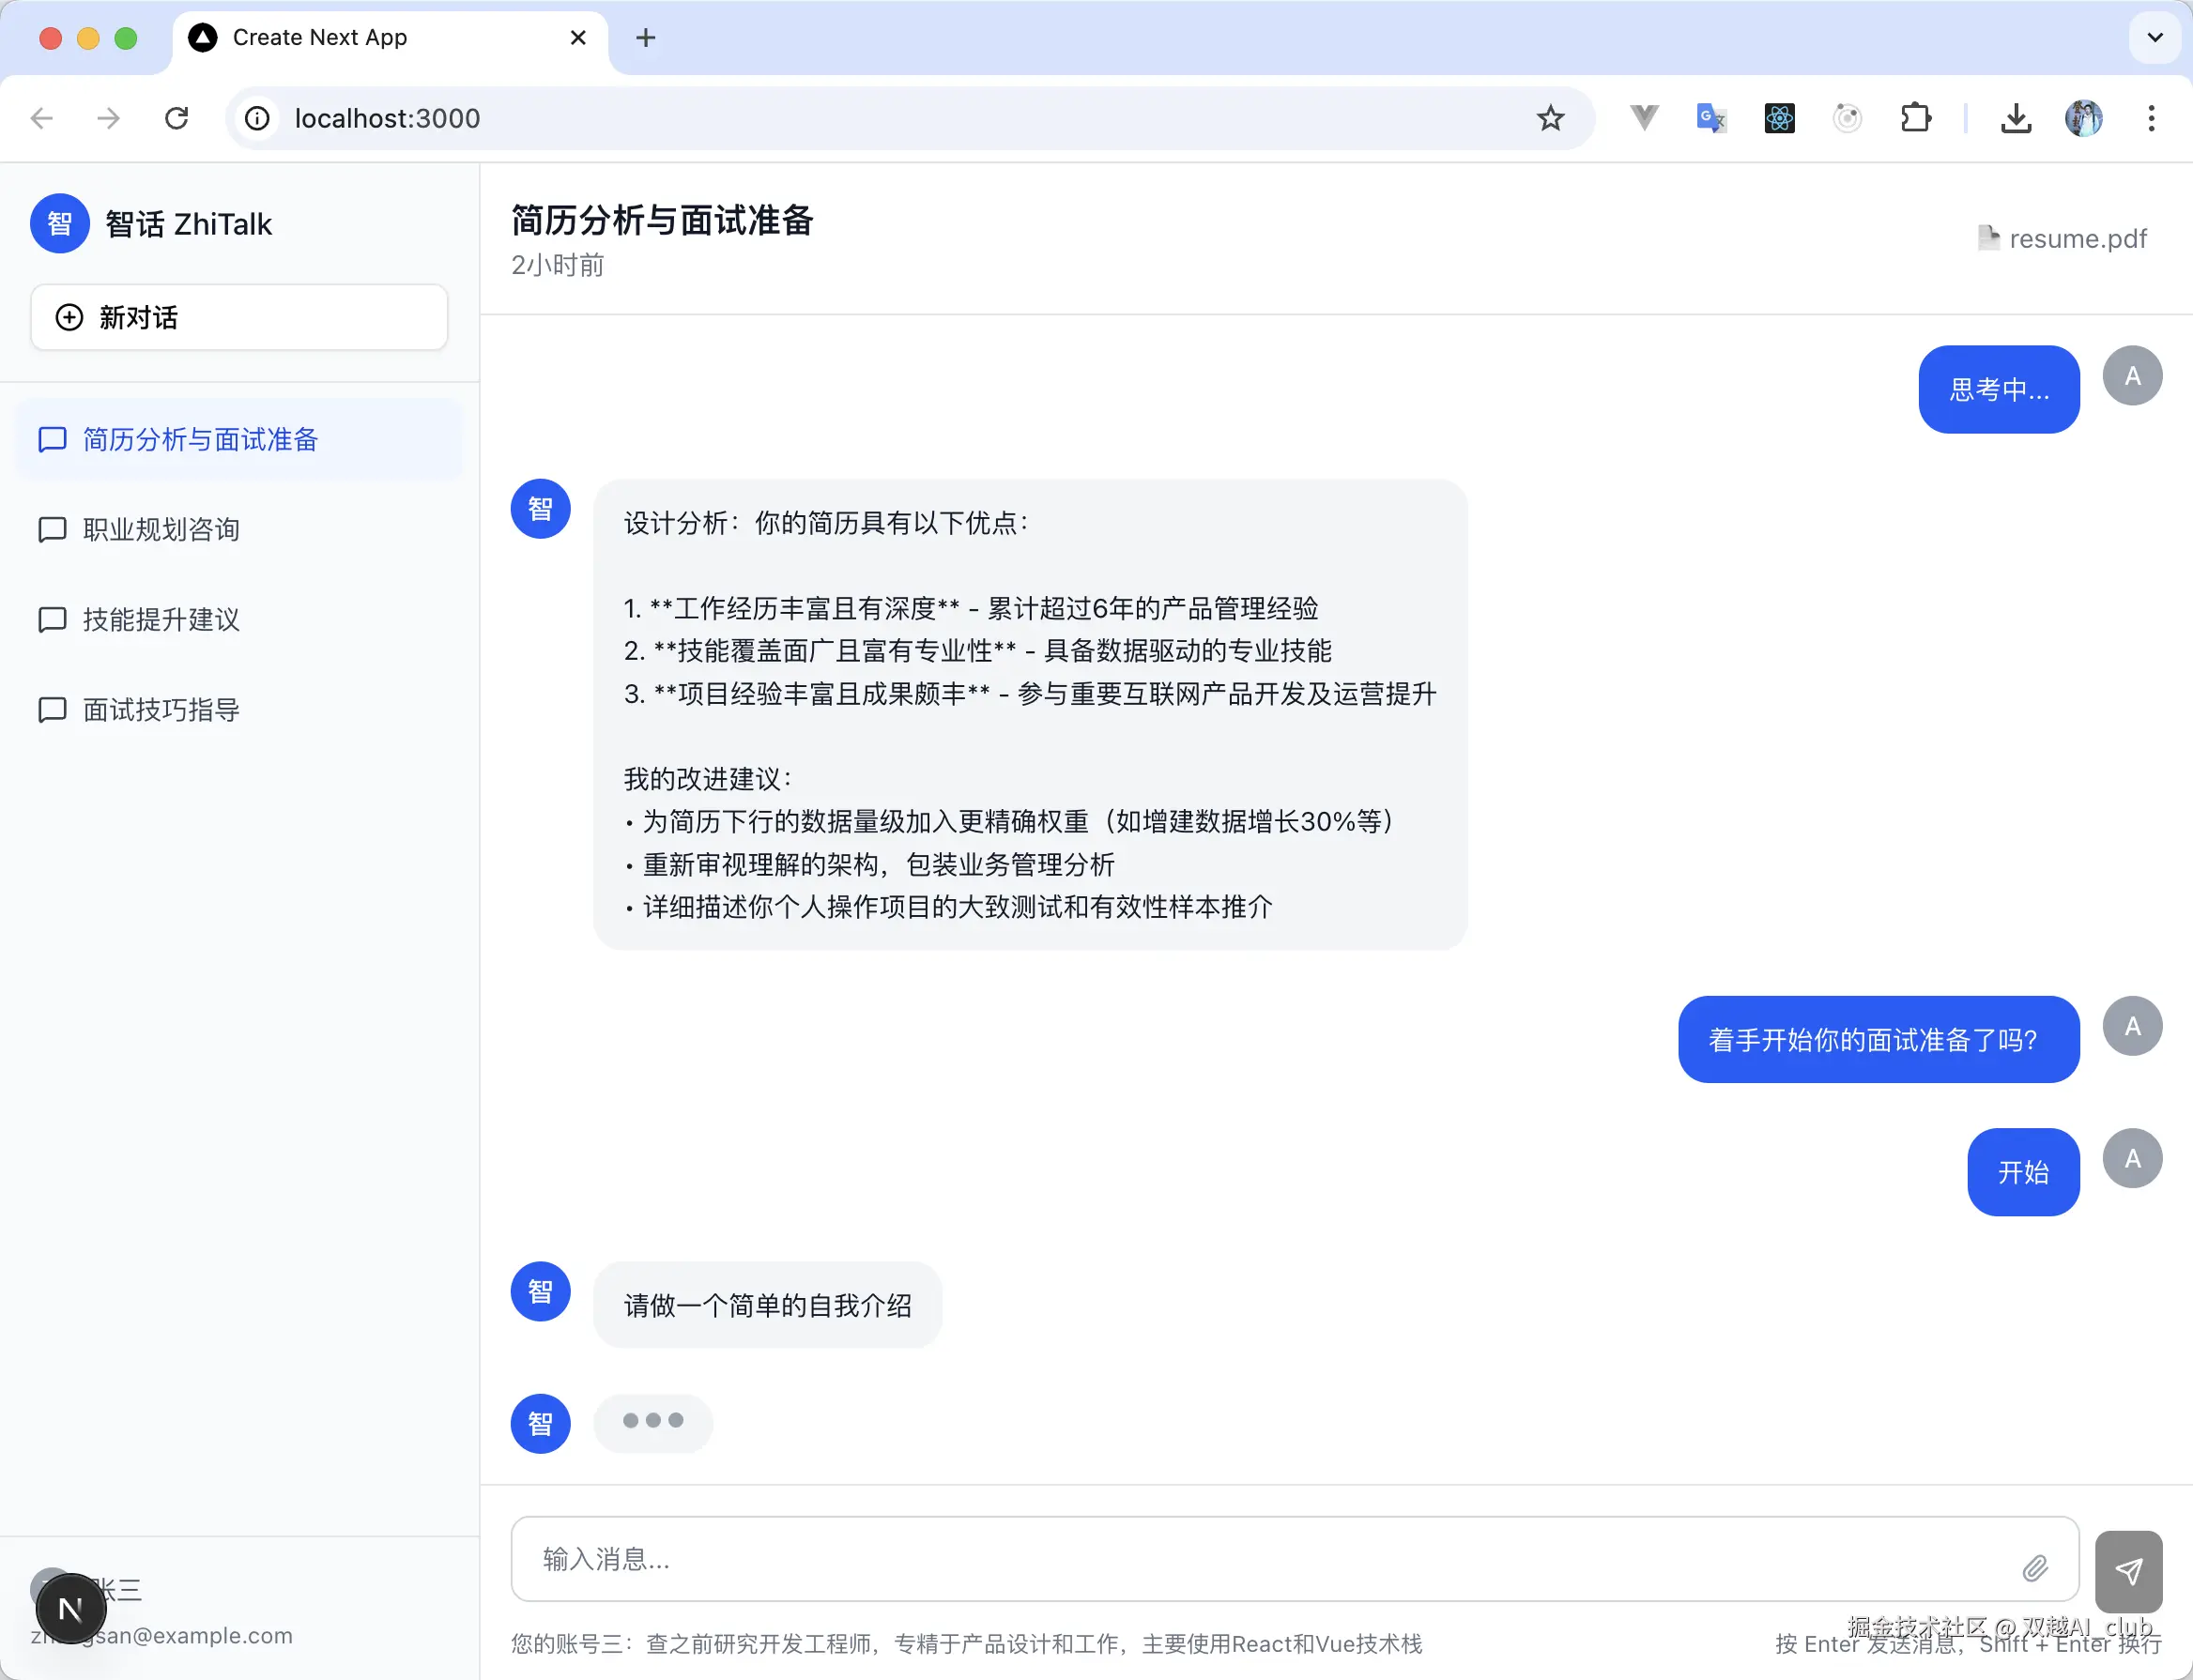The image size is (2193, 1680).
Task: Open Chrome's three-dot menu
Action: coord(2151,118)
